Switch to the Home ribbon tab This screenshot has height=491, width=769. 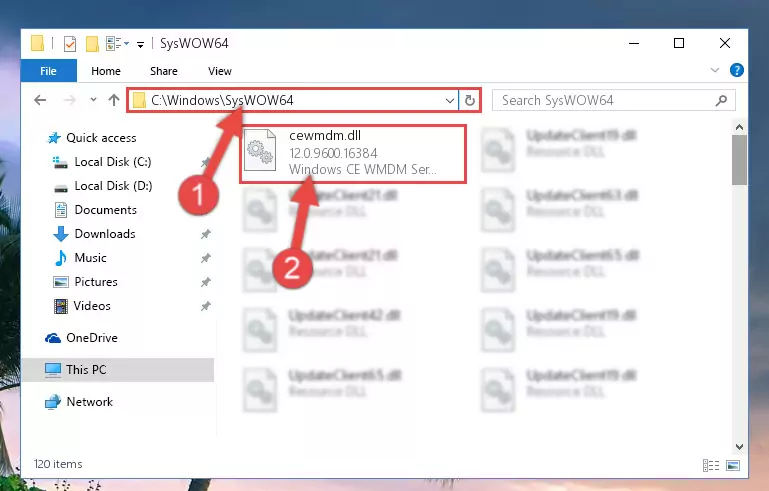pyautogui.click(x=106, y=71)
